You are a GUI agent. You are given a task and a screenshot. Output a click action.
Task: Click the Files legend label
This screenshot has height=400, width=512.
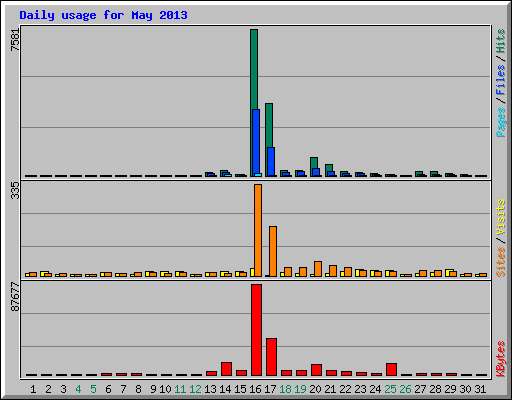[501, 80]
